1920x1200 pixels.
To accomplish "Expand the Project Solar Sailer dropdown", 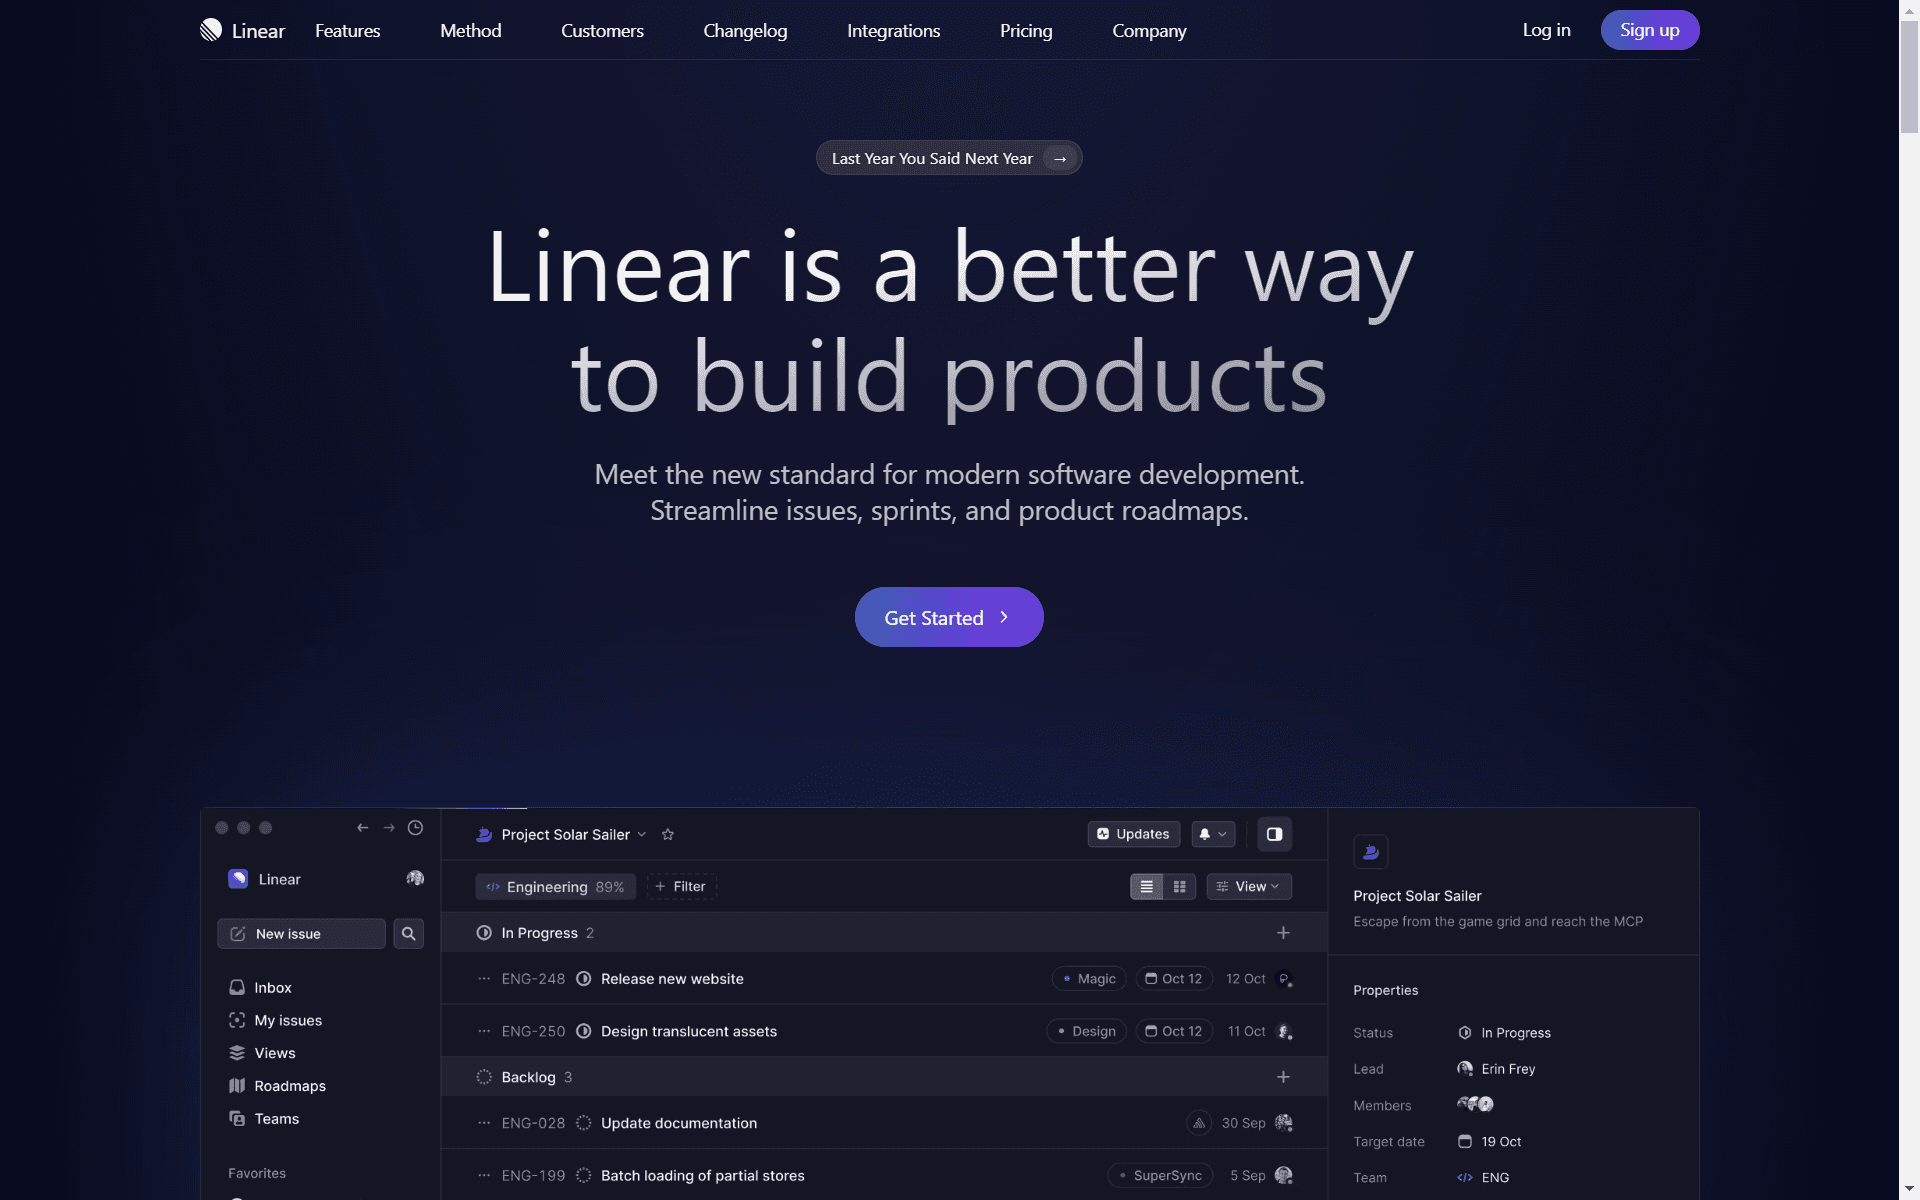I will pos(639,834).
